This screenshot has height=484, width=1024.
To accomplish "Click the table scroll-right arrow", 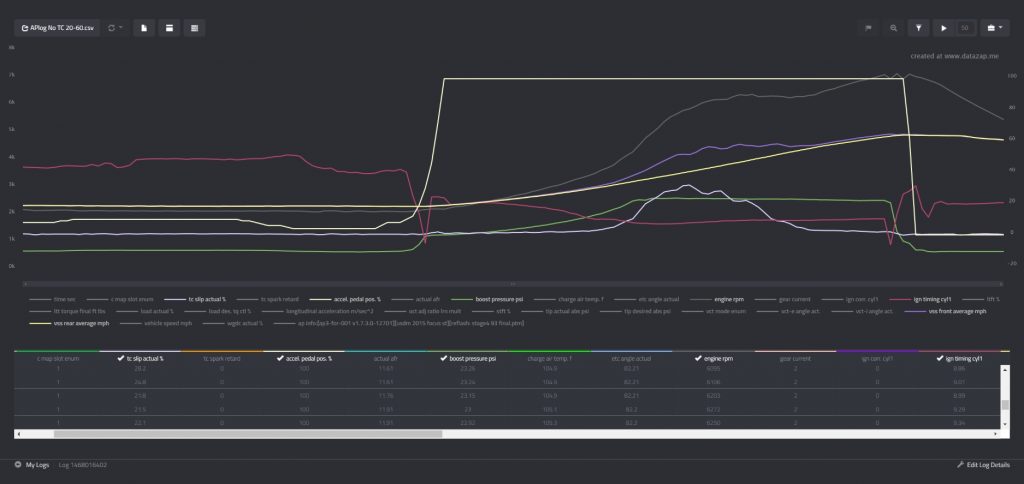I will coord(996,434).
